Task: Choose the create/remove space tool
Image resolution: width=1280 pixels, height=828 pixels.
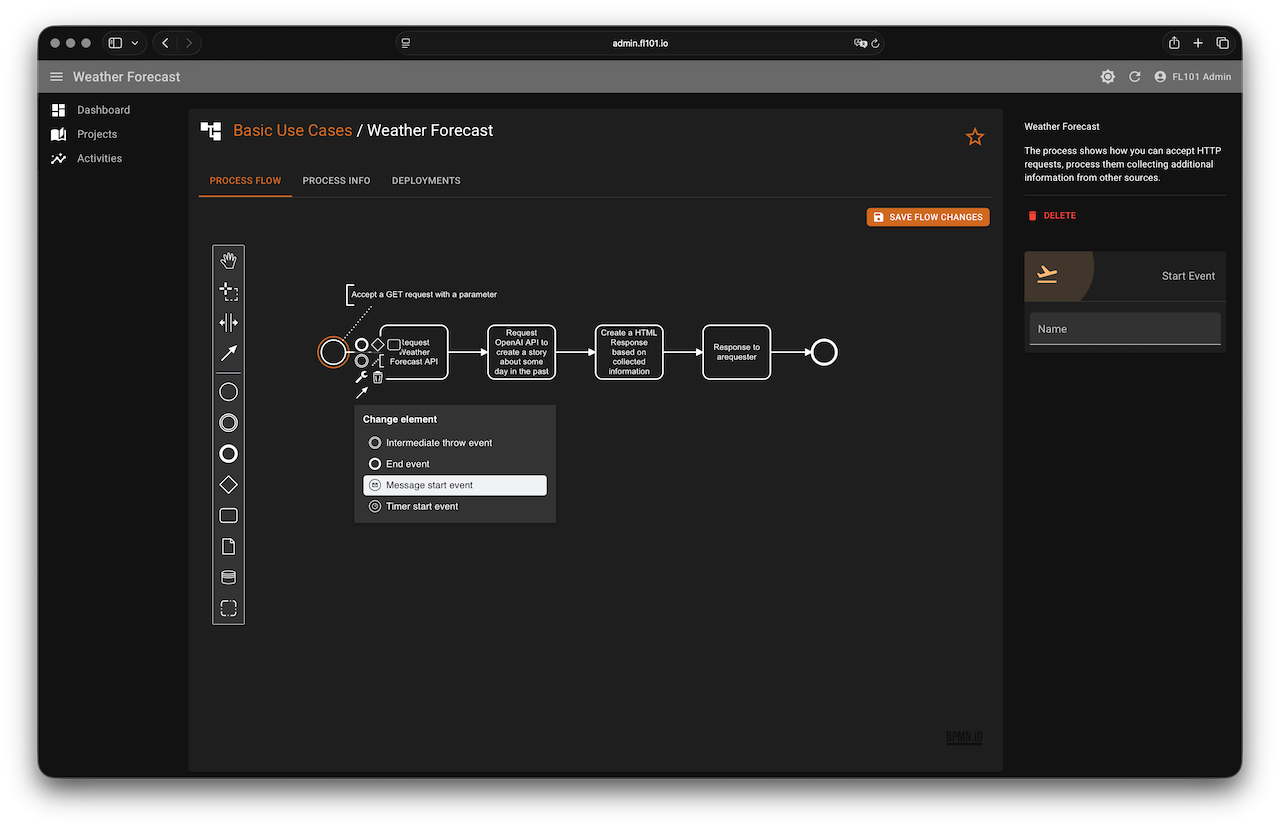Action: pyautogui.click(x=228, y=322)
